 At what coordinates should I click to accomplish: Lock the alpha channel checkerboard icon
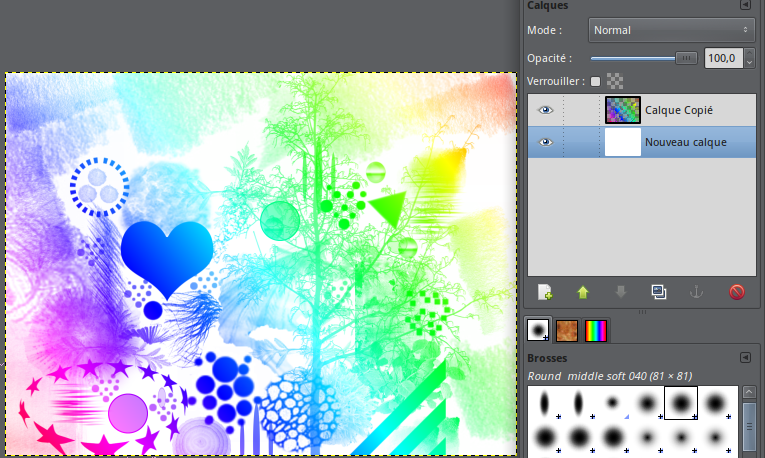click(x=615, y=82)
